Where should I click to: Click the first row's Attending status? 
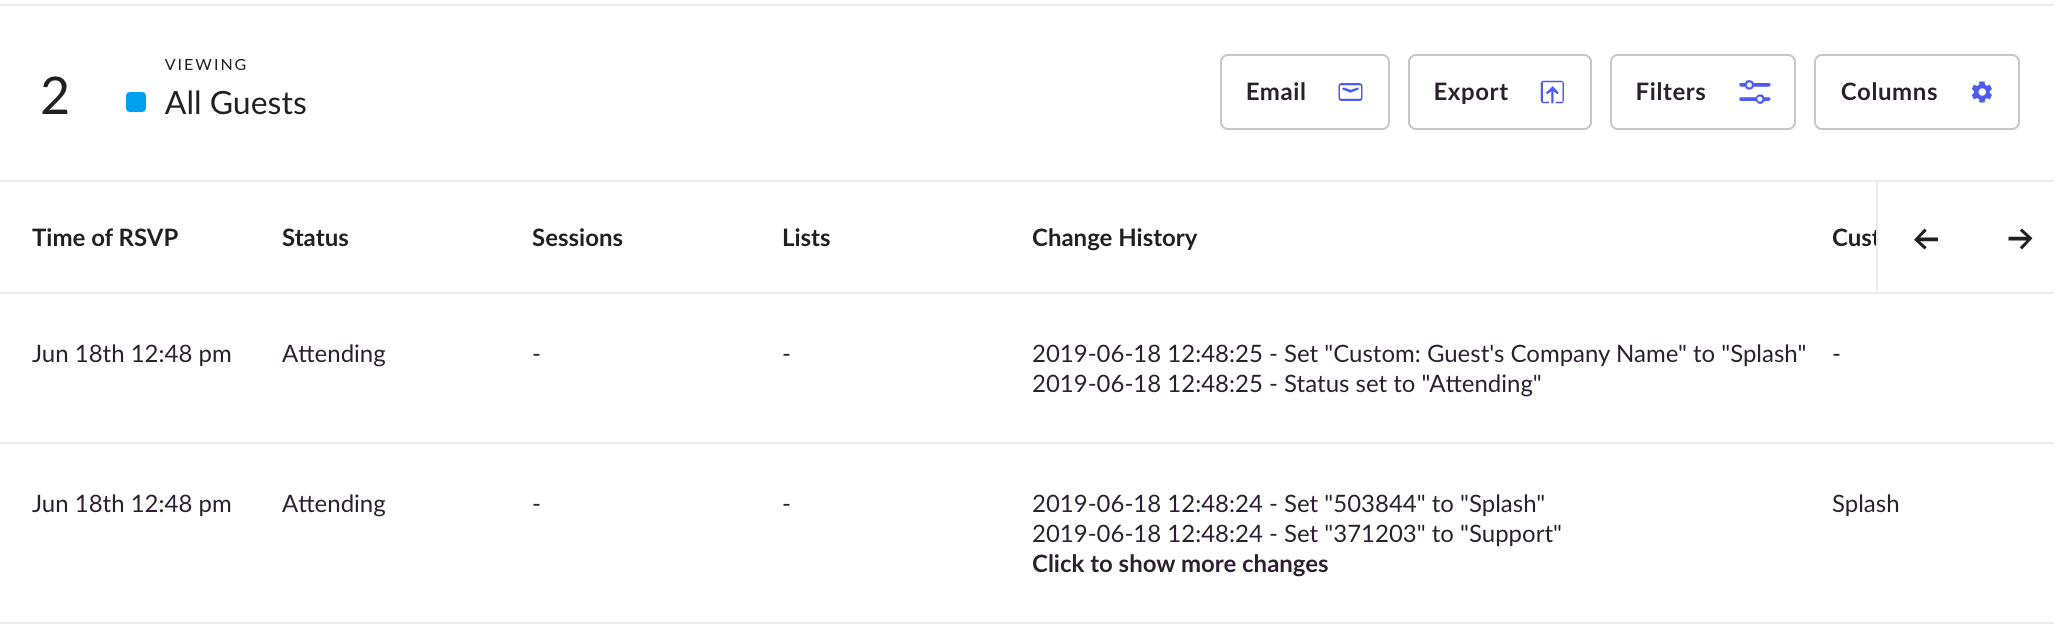(x=334, y=354)
